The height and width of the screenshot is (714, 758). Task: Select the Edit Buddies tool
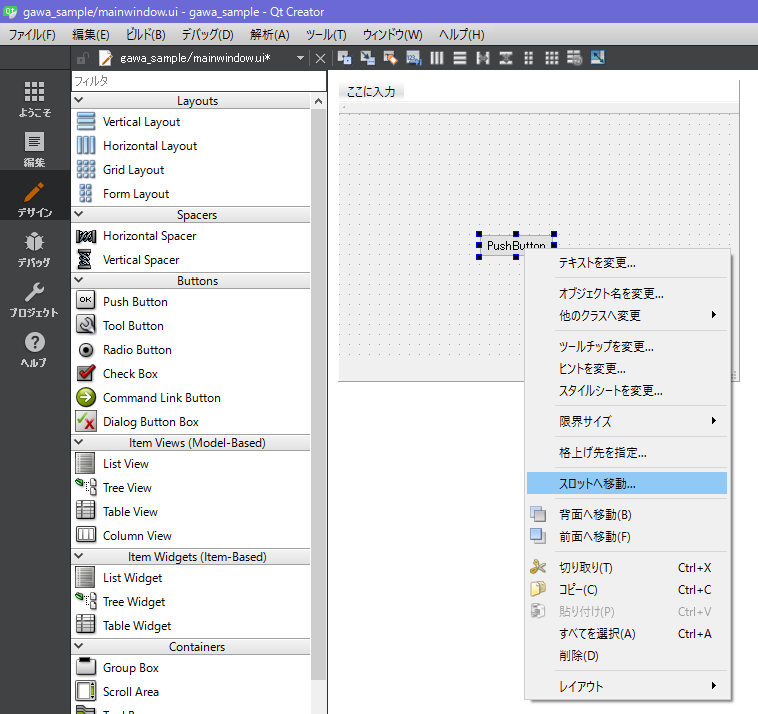(x=391, y=58)
